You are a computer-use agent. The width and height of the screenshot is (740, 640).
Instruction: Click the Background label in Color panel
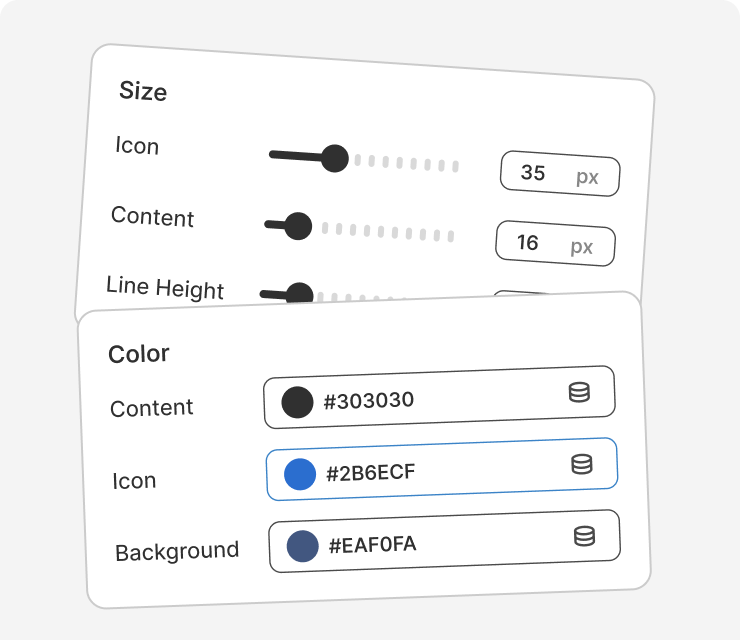tap(177, 551)
